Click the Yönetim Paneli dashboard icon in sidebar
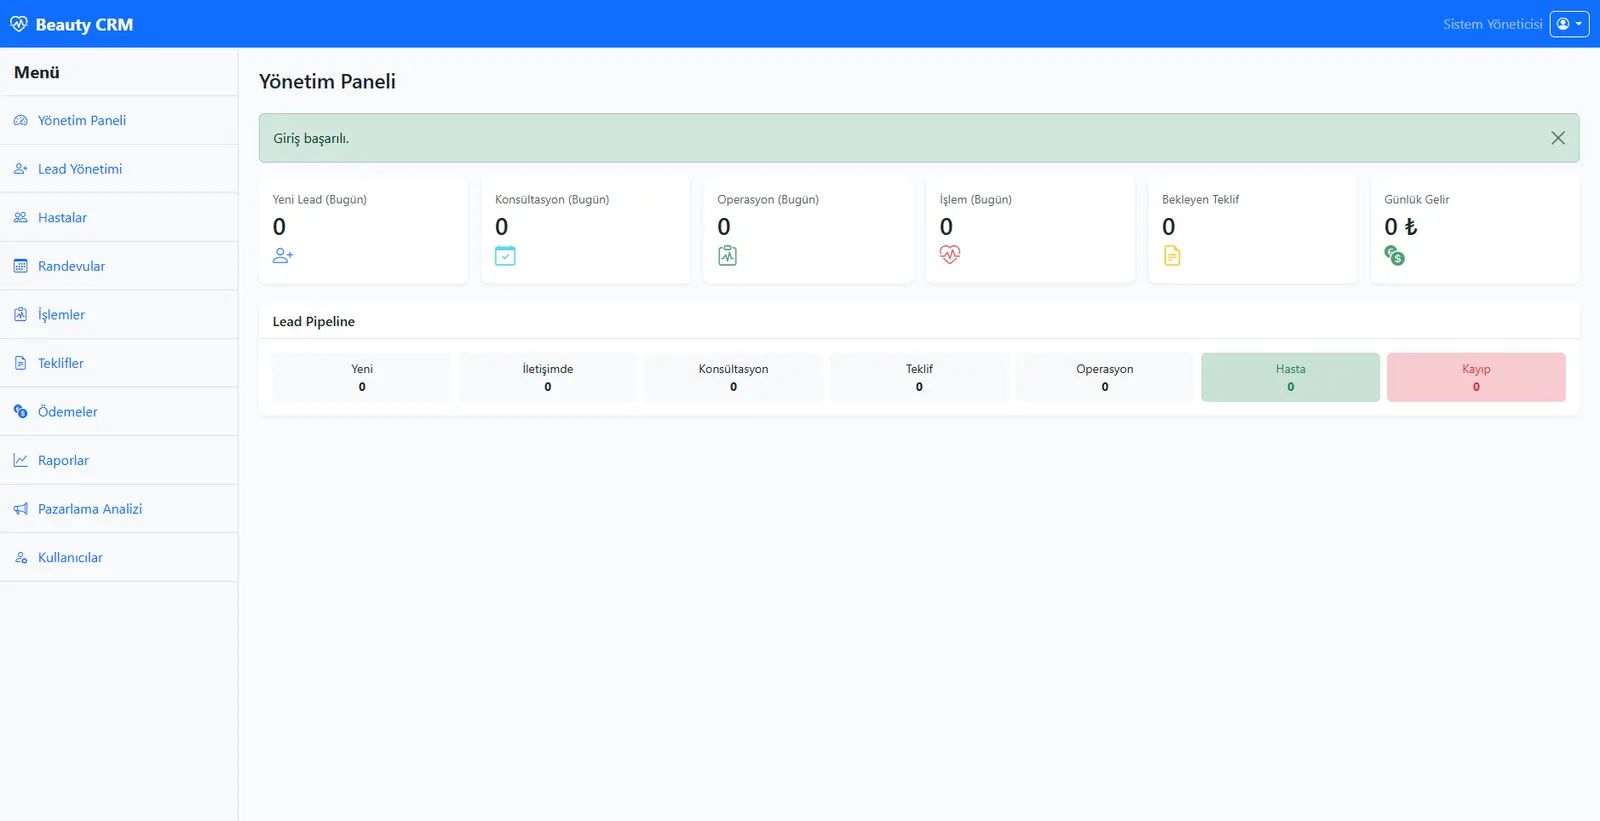This screenshot has height=821, width=1600. (x=21, y=120)
